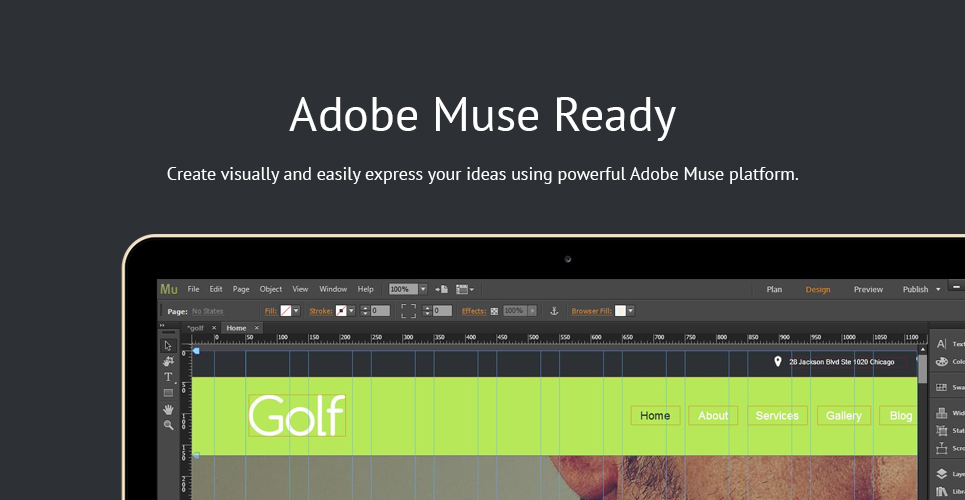The width and height of the screenshot is (965, 500).
Task: Switch to the *golf document tab
Action: (x=195, y=328)
